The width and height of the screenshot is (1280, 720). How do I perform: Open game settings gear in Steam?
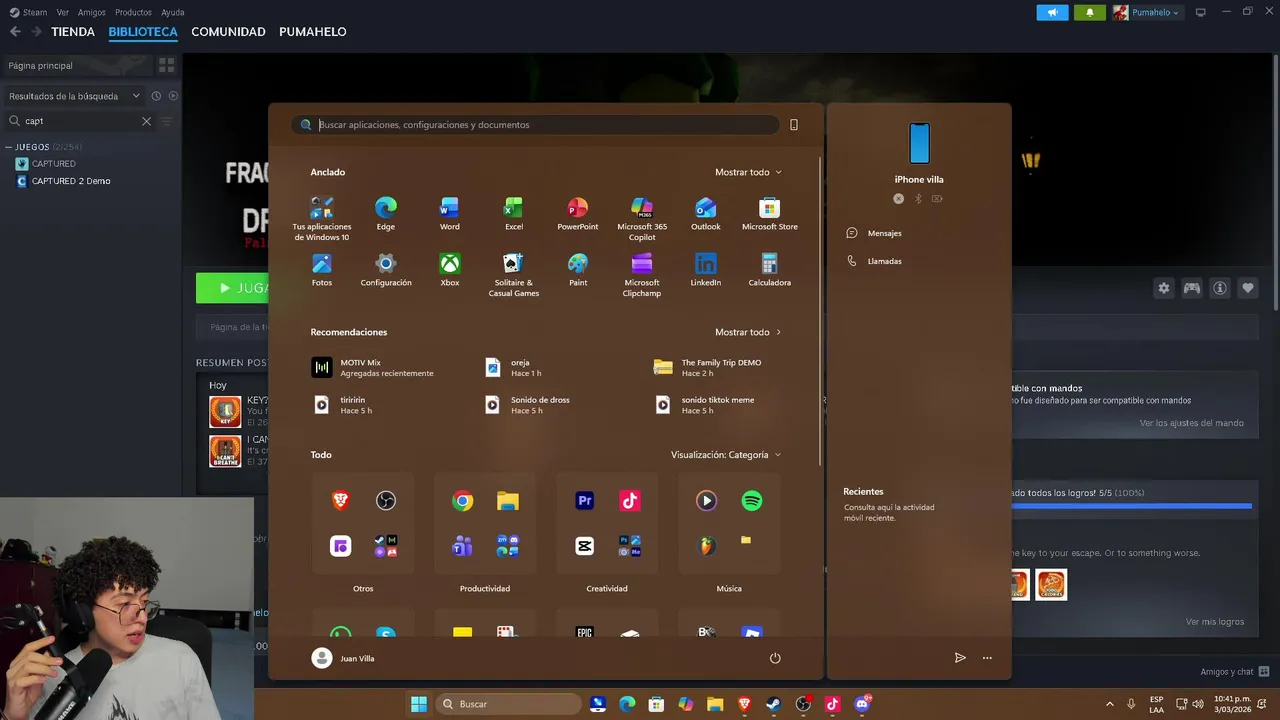[1164, 288]
